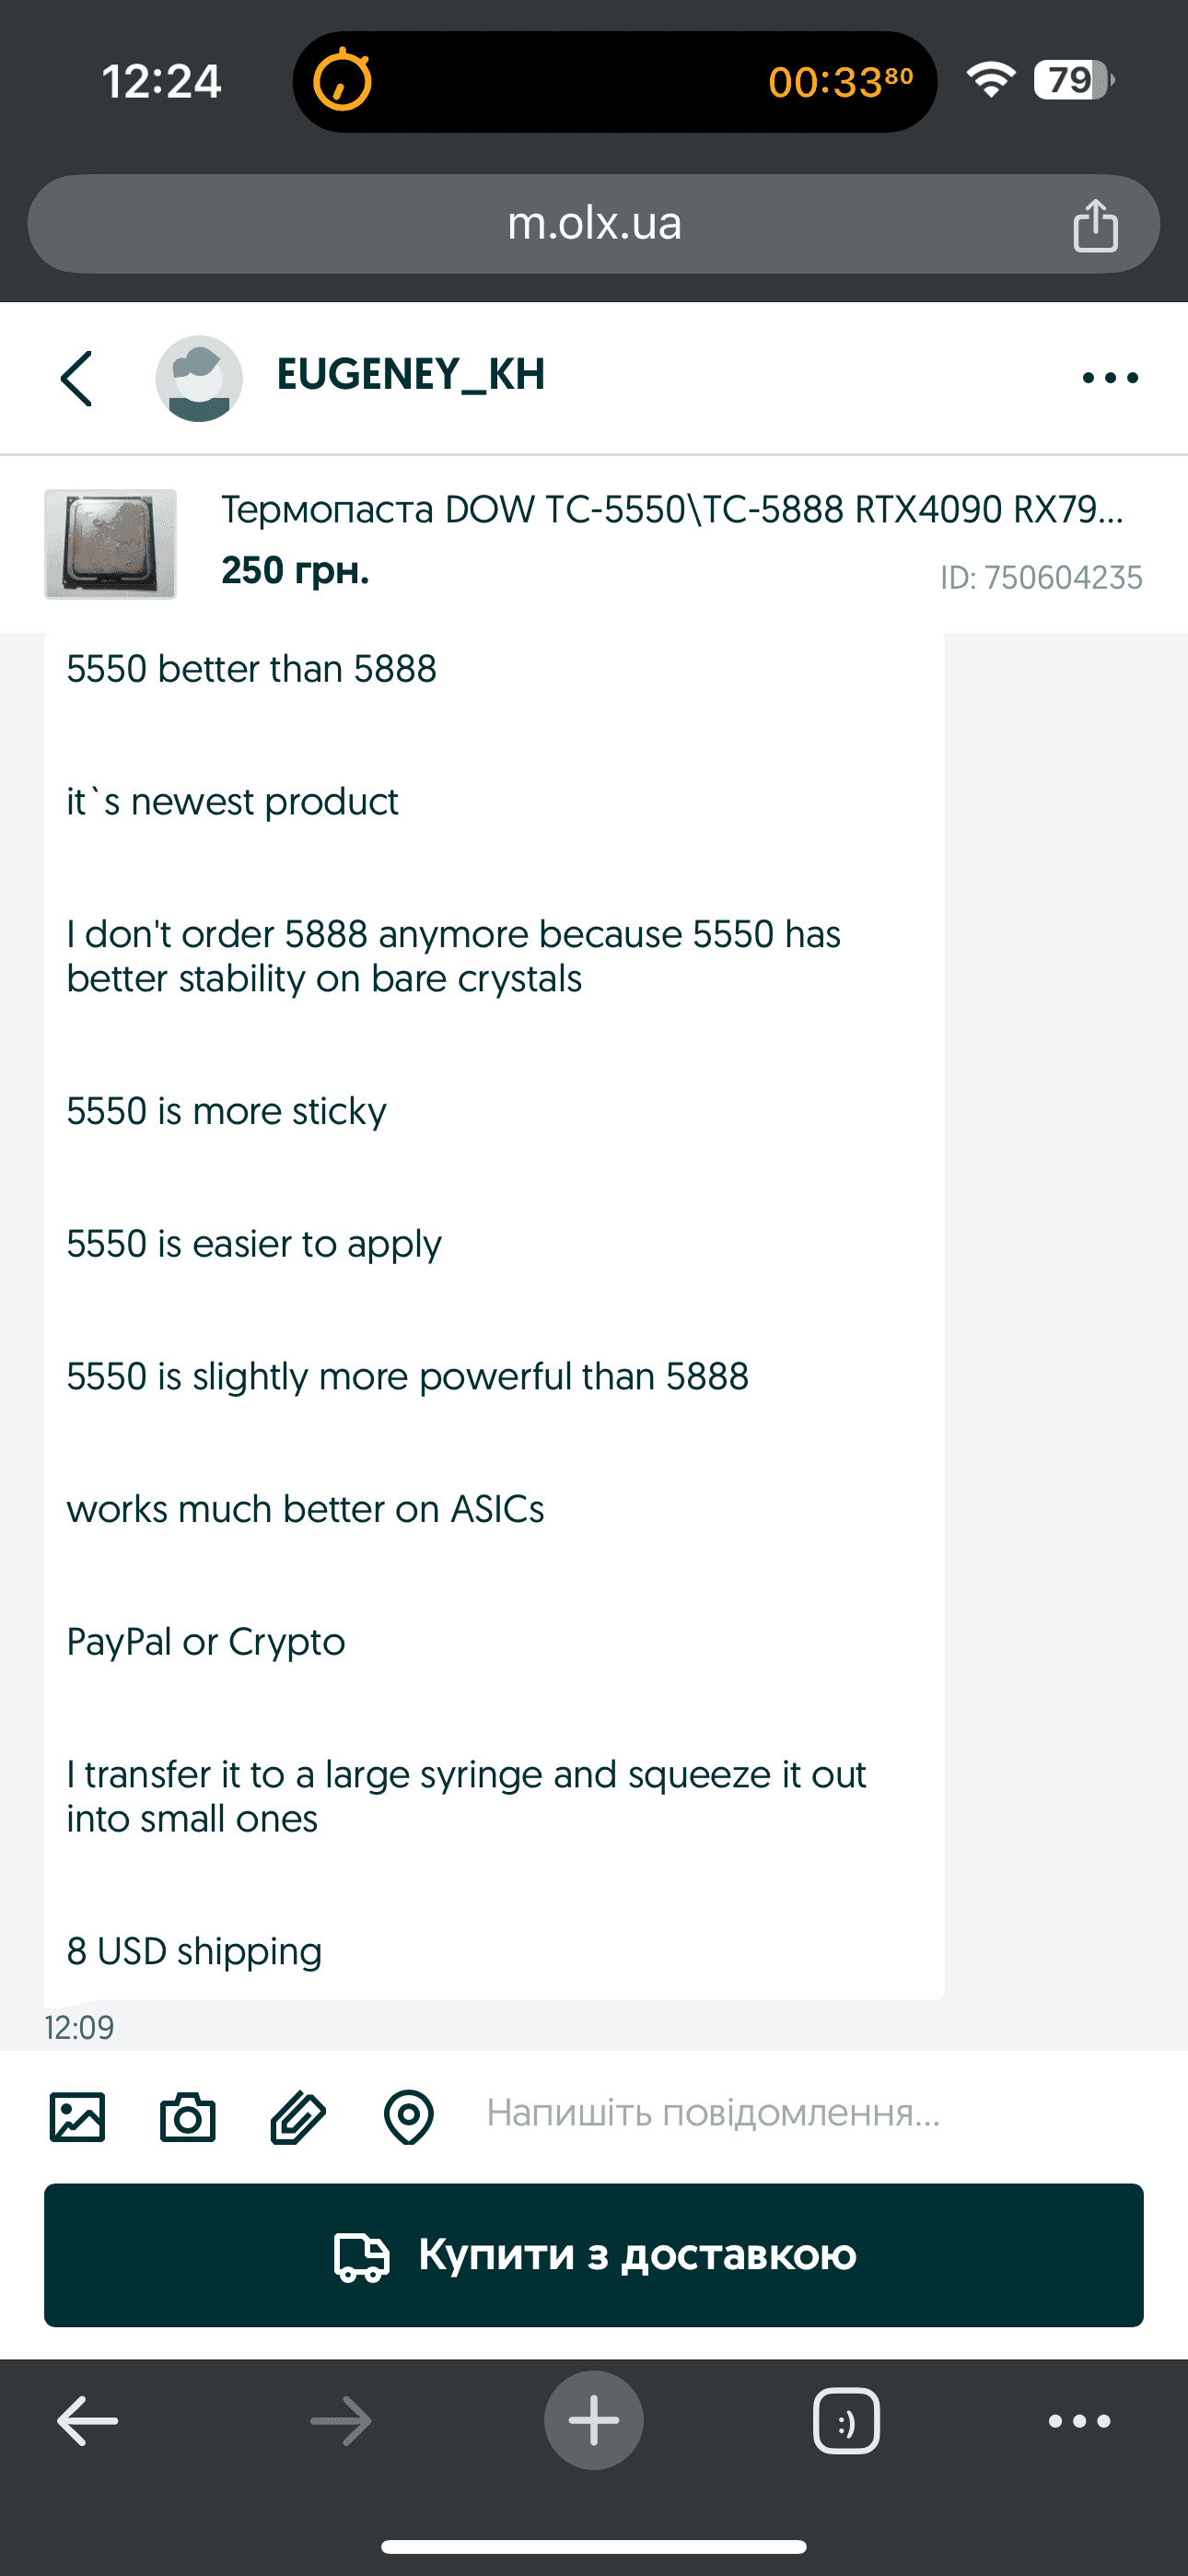Image resolution: width=1188 pixels, height=2576 pixels.
Task: Open camera to take photo
Action: [x=188, y=2117]
